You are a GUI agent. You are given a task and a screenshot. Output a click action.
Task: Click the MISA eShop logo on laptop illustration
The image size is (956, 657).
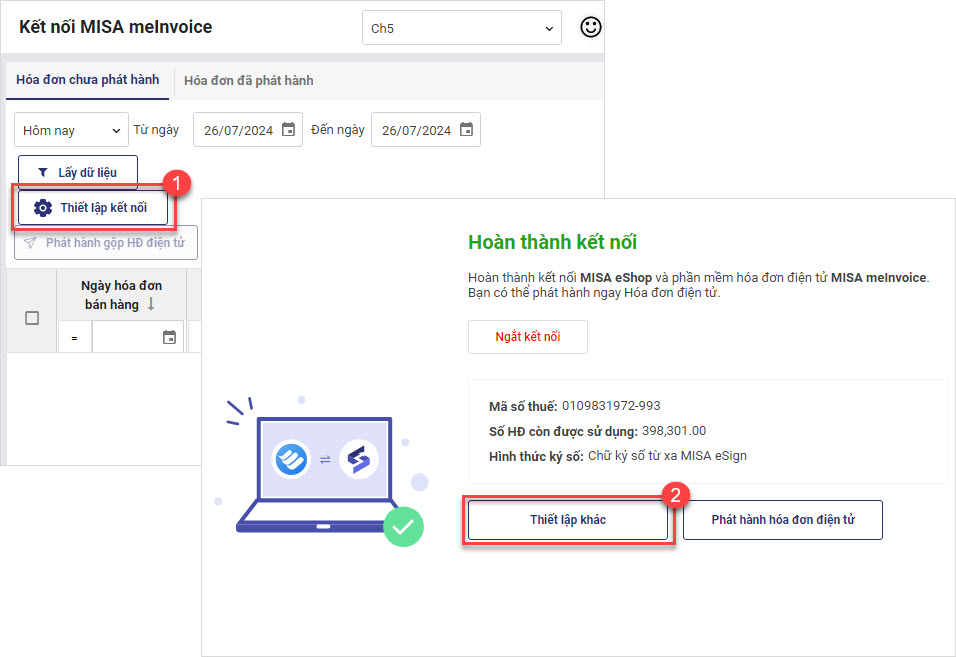(x=291, y=458)
